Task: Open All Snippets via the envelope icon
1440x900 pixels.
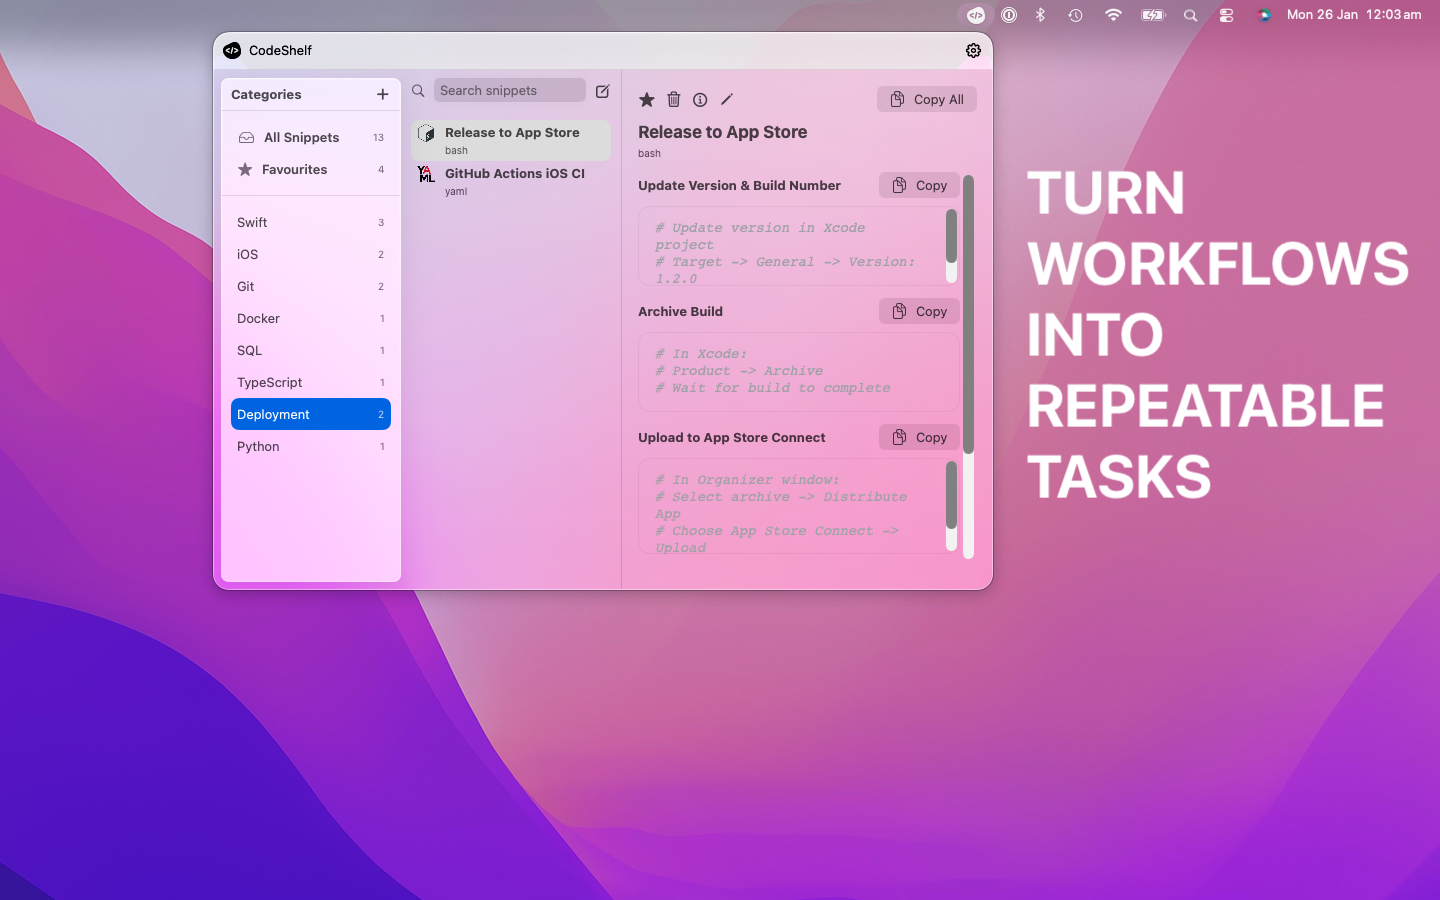Action: click(x=245, y=137)
